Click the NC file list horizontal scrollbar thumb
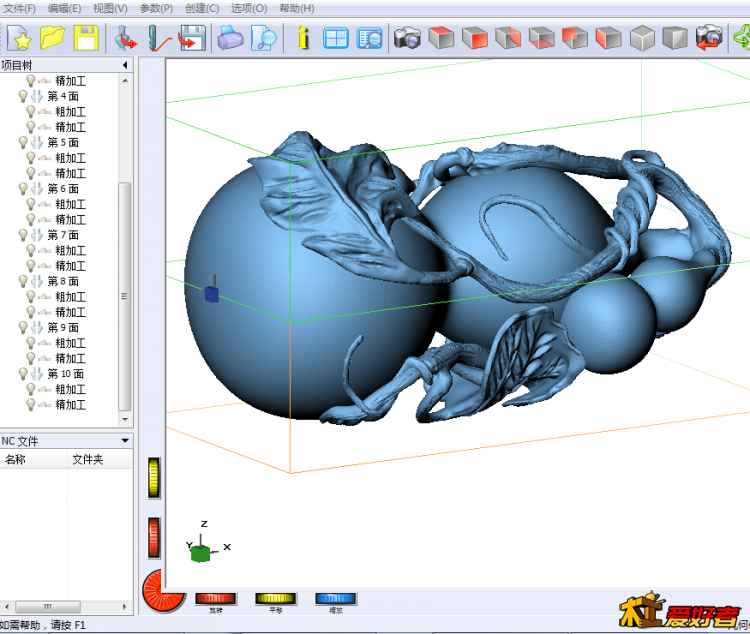The width and height of the screenshot is (750, 634). [x=48, y=607]
